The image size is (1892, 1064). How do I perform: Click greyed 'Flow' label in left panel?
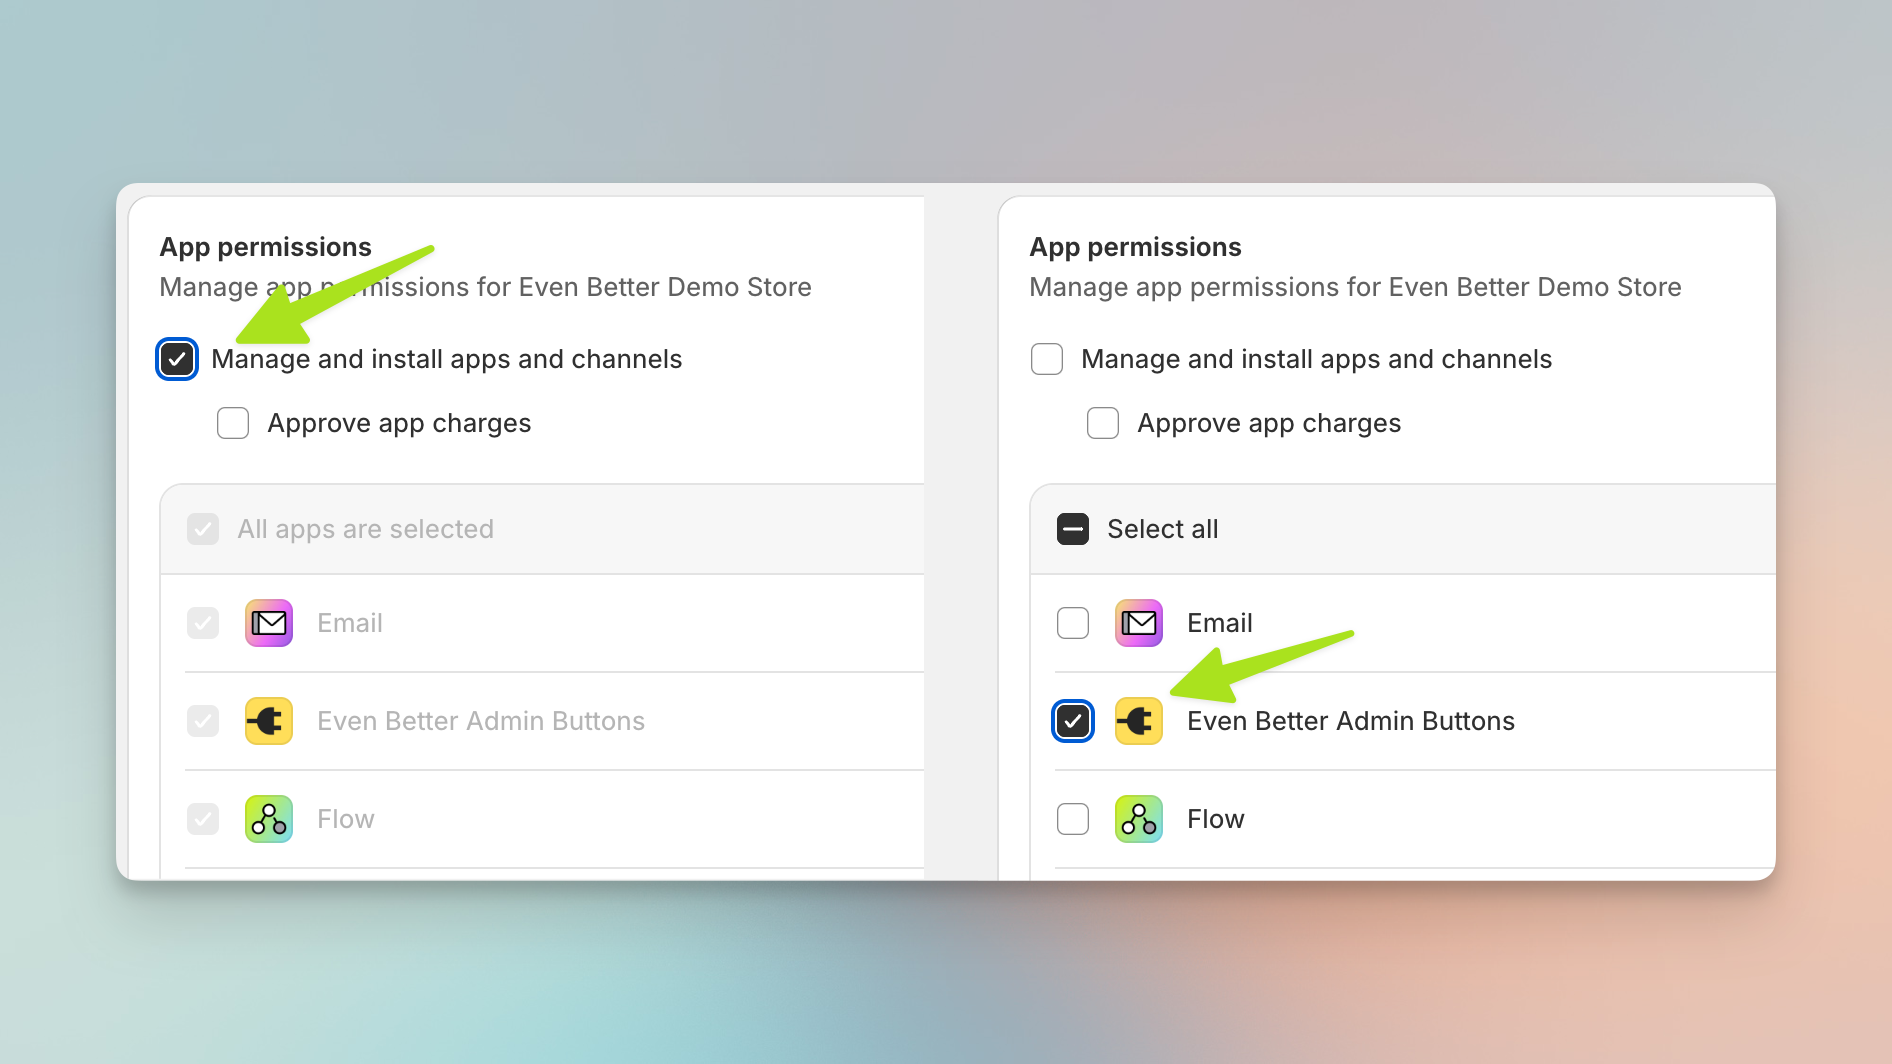pyautogui.click(x=346, y=819)
